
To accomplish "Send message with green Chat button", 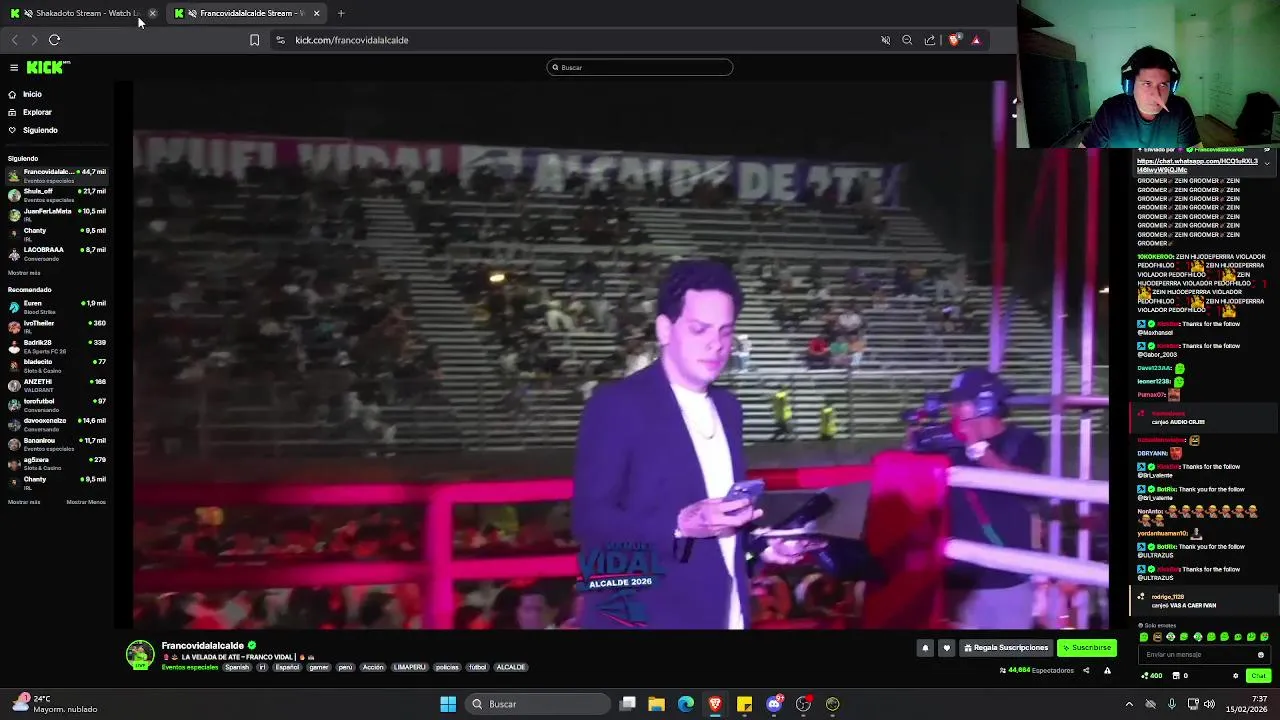I will (1258, 676).
